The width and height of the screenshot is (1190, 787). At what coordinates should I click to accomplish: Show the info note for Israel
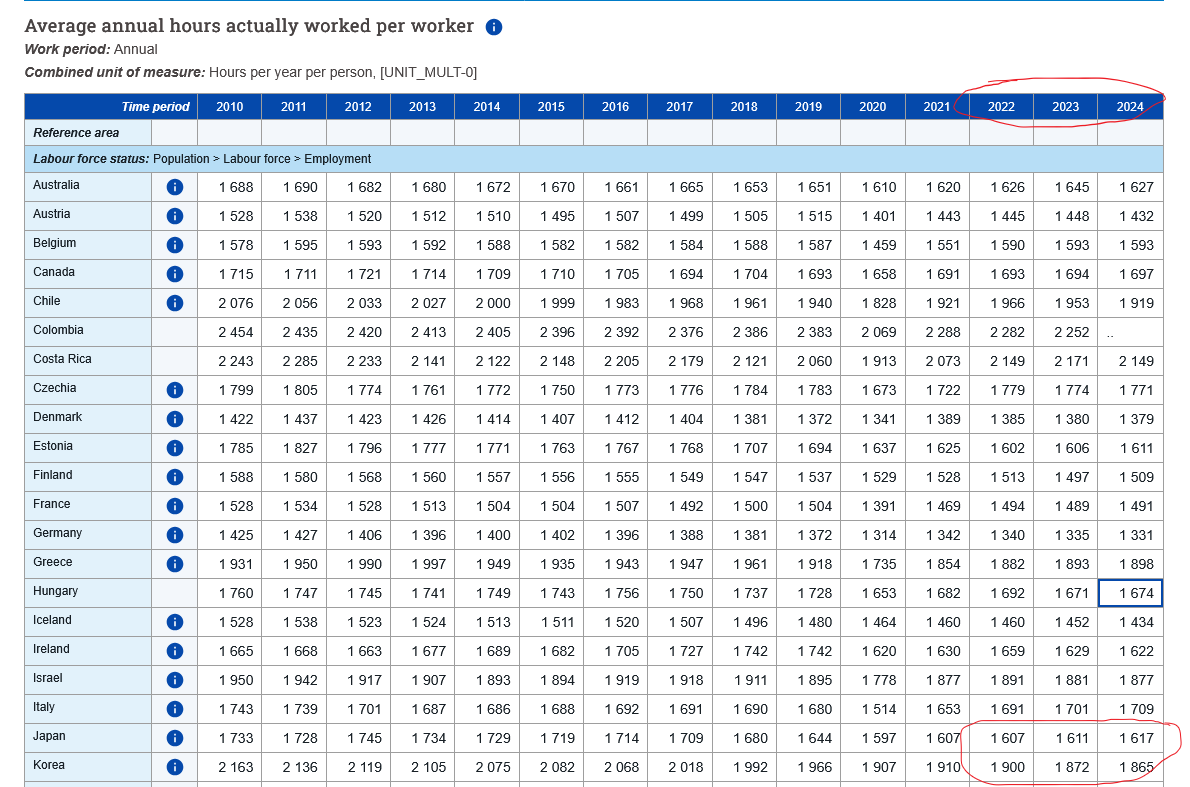175,680
